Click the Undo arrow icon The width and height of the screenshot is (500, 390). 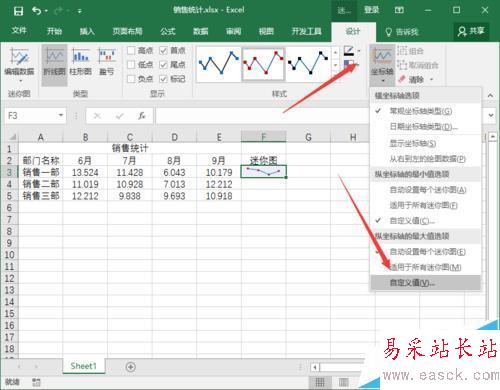coord(37,11)
